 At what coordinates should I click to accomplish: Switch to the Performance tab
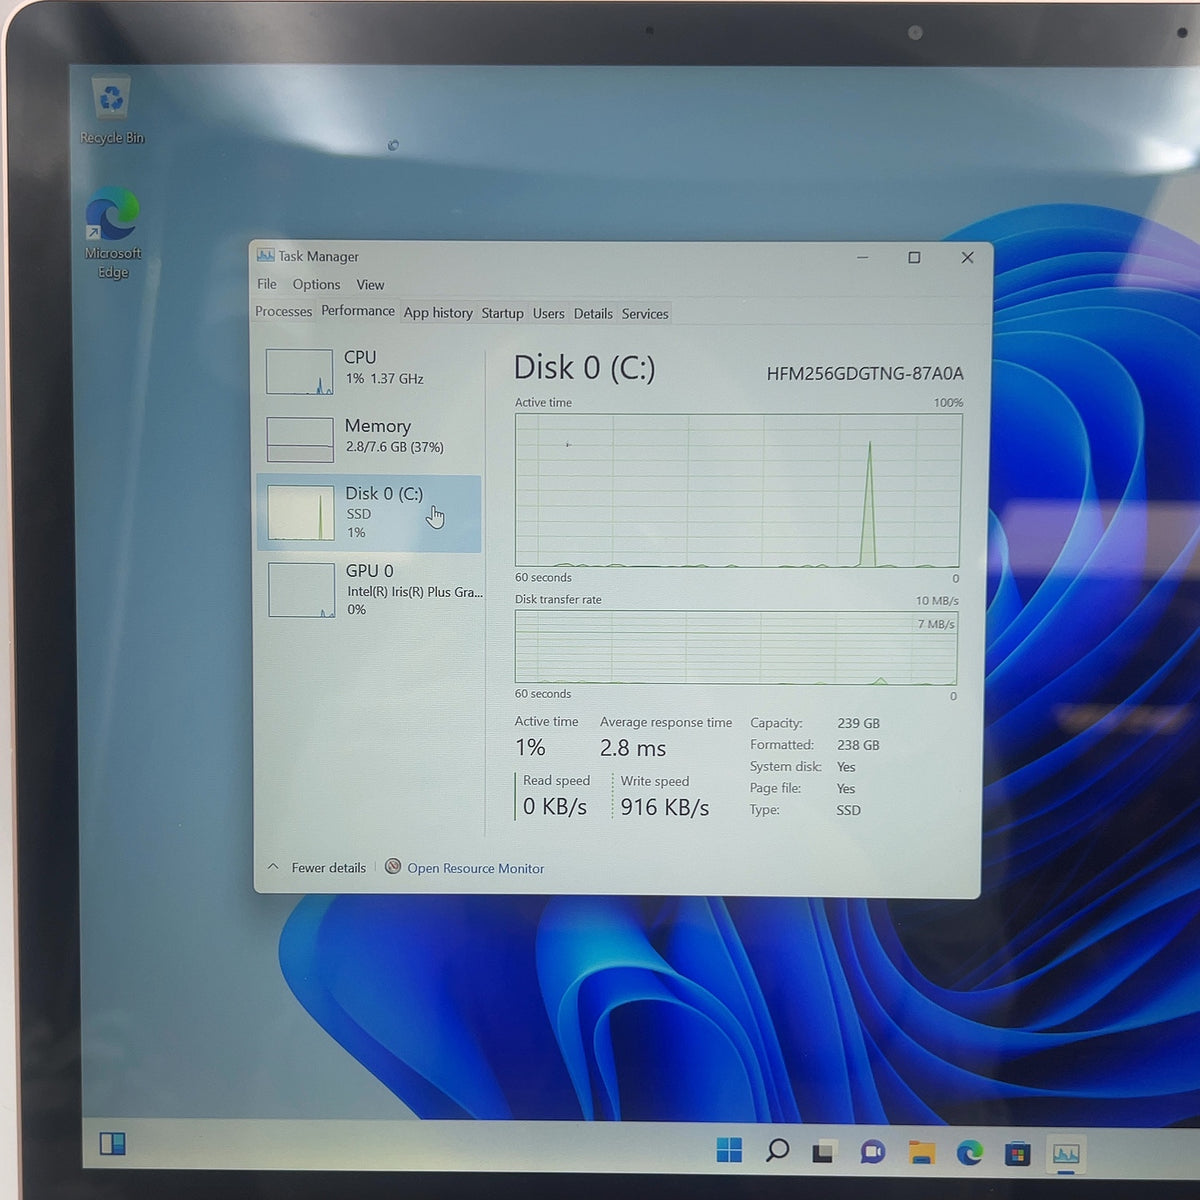pos(358,311)
